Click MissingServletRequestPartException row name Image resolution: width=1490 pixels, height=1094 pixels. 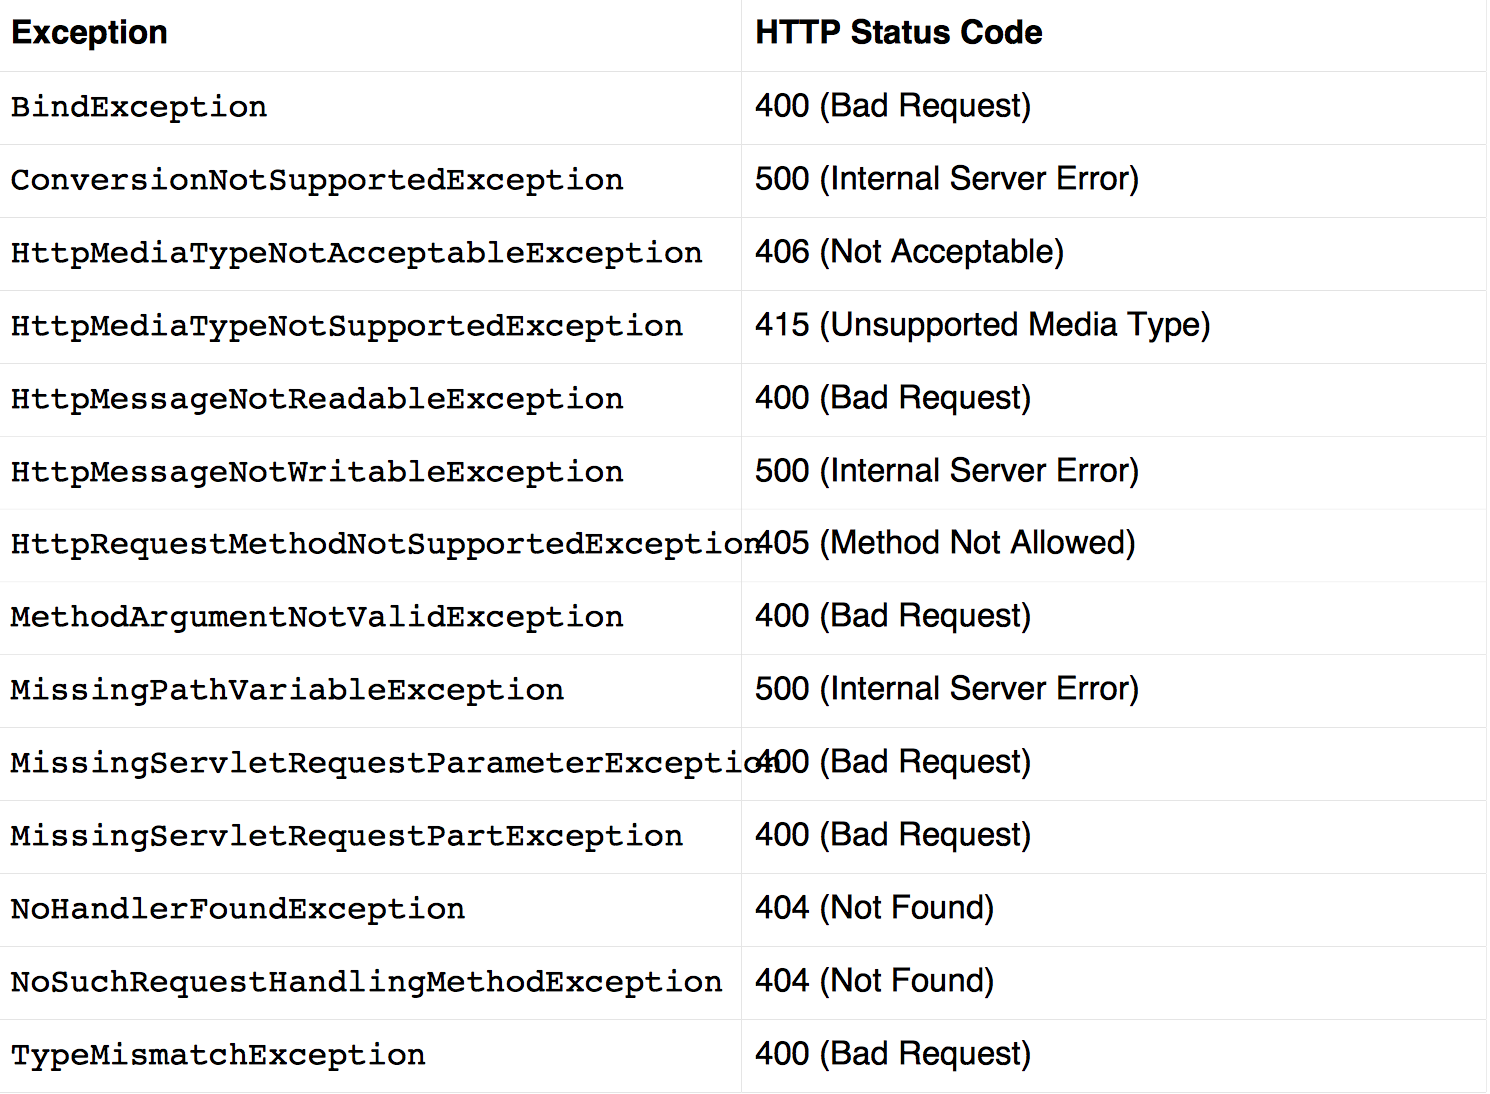point(346,836)
